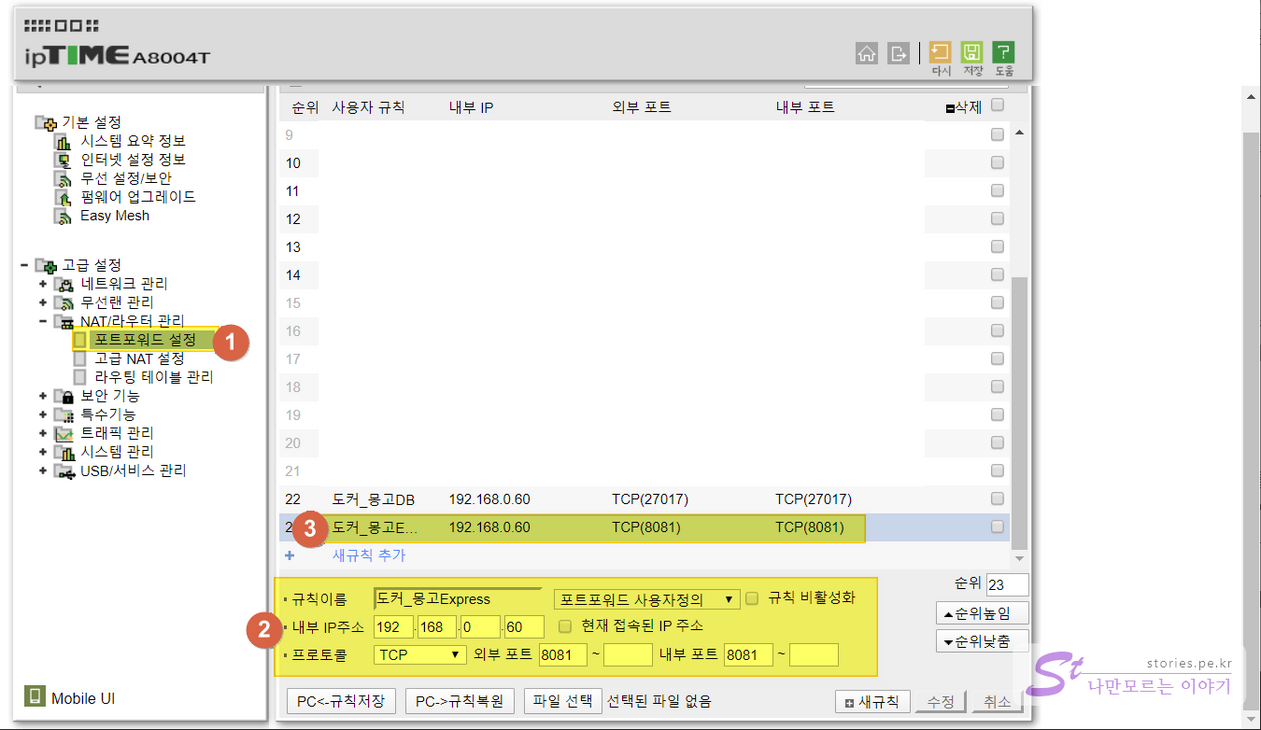Click the Mobile UI phone icon

(x=35, y=697)
